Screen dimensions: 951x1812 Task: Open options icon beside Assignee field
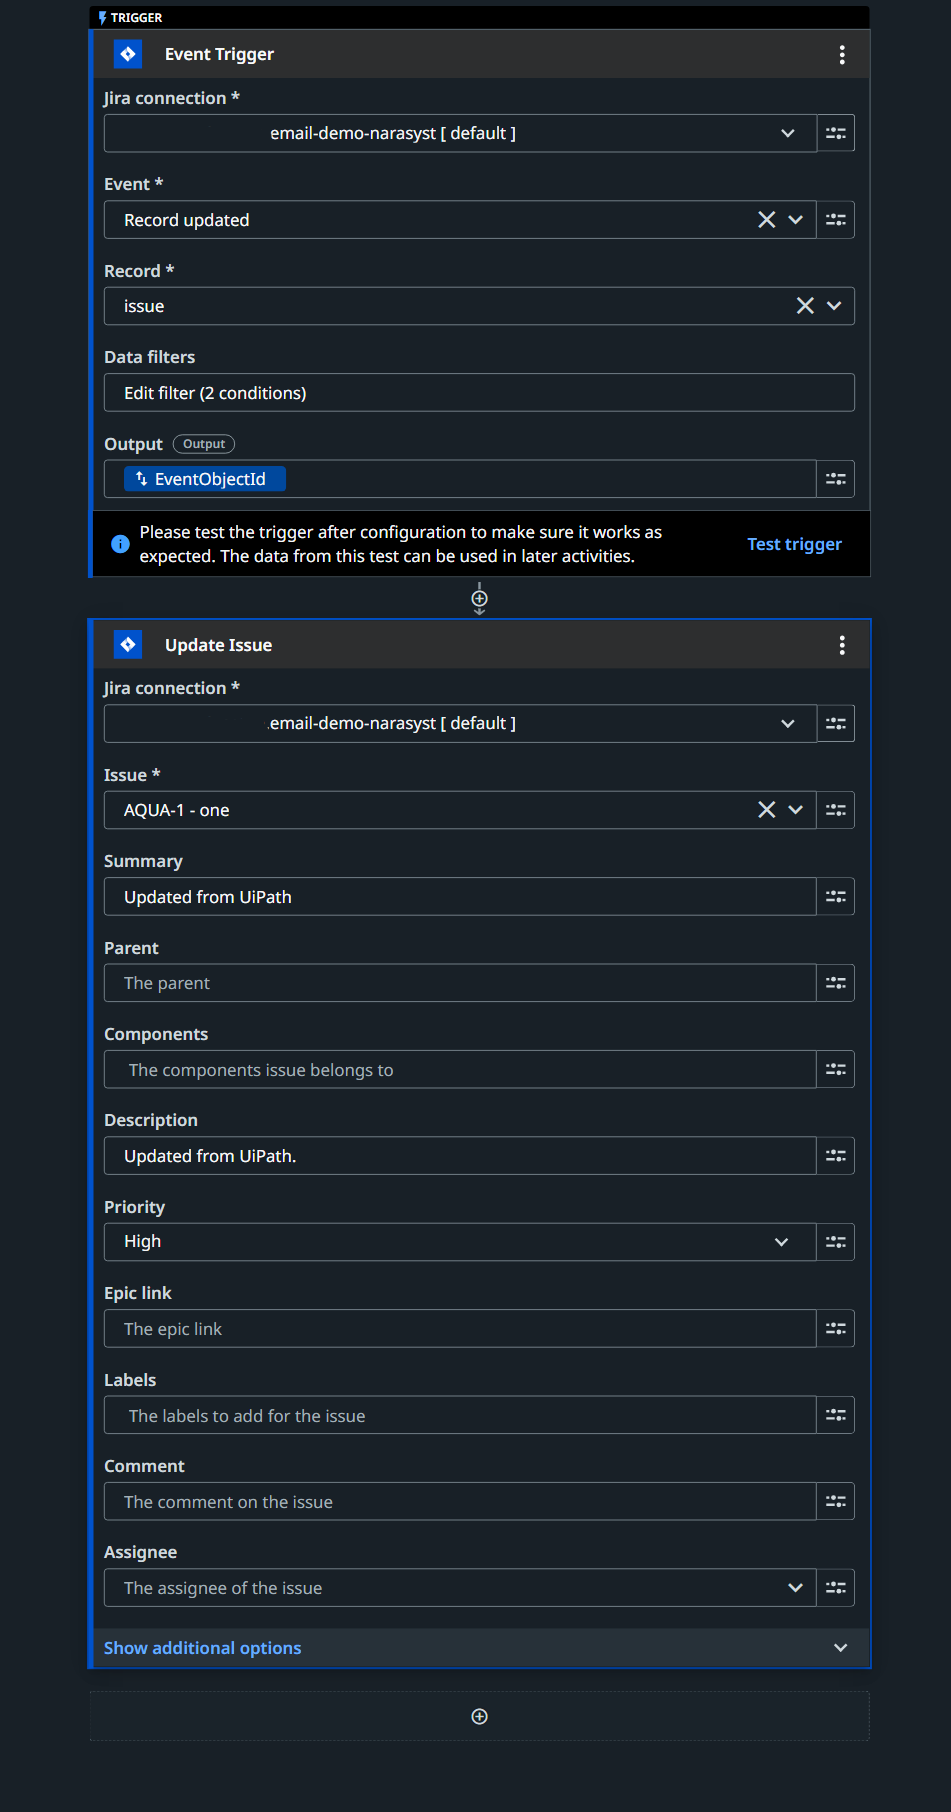pyautogui.click(x=836, y=1587)
